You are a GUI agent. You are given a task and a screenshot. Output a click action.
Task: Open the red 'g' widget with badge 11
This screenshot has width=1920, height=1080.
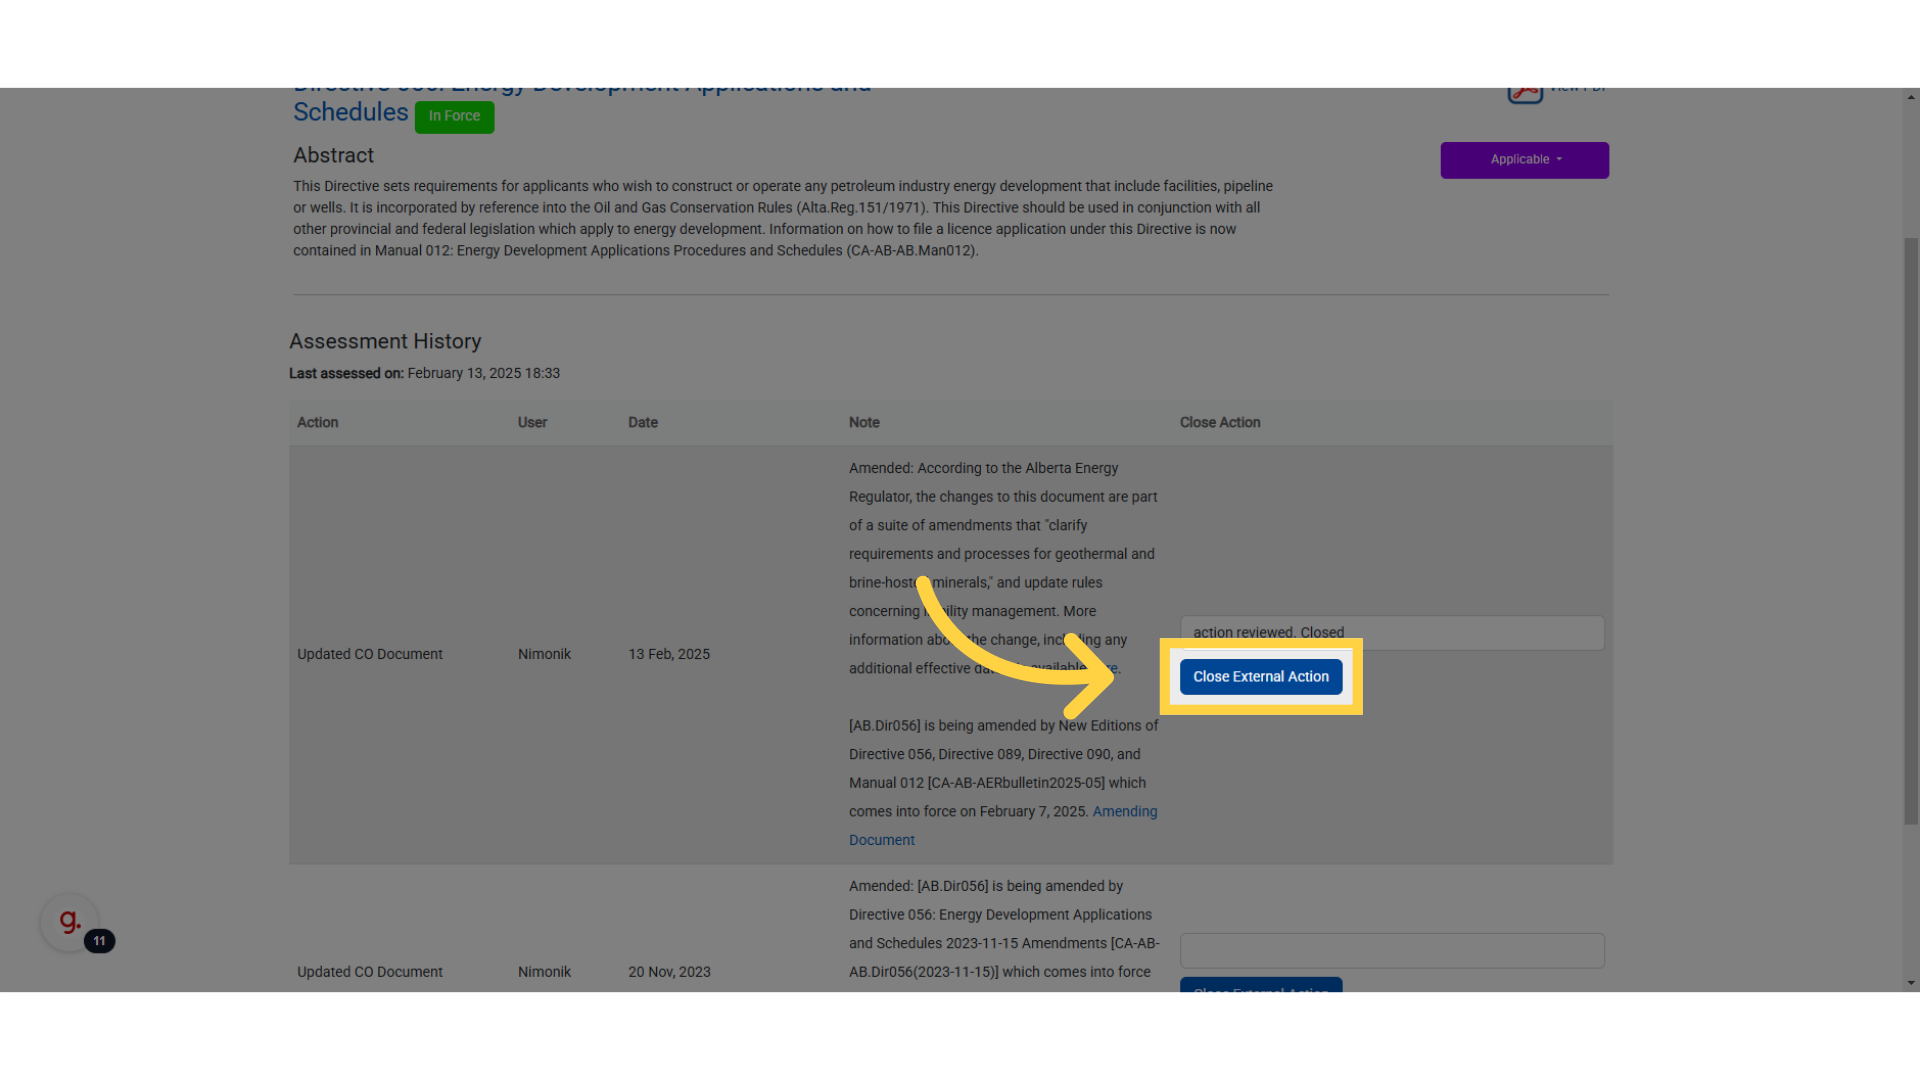(x=70, y=922)
